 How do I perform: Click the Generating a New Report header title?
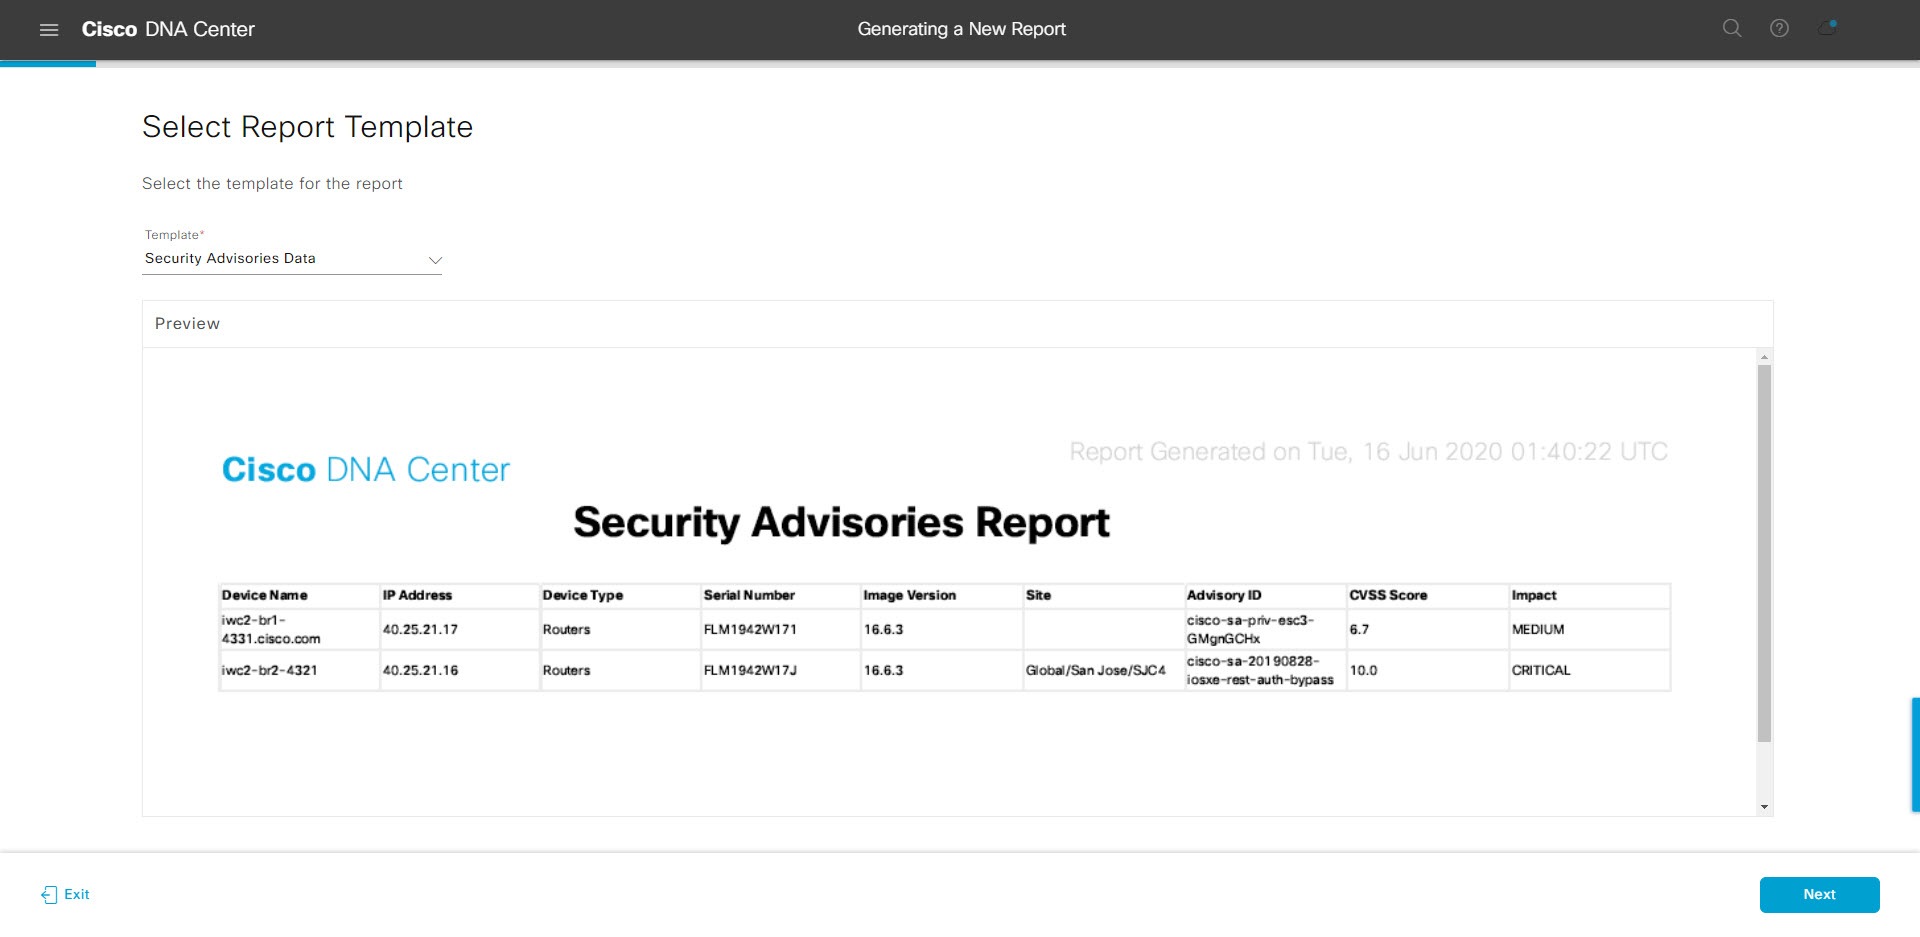click(x=961, y=29)
